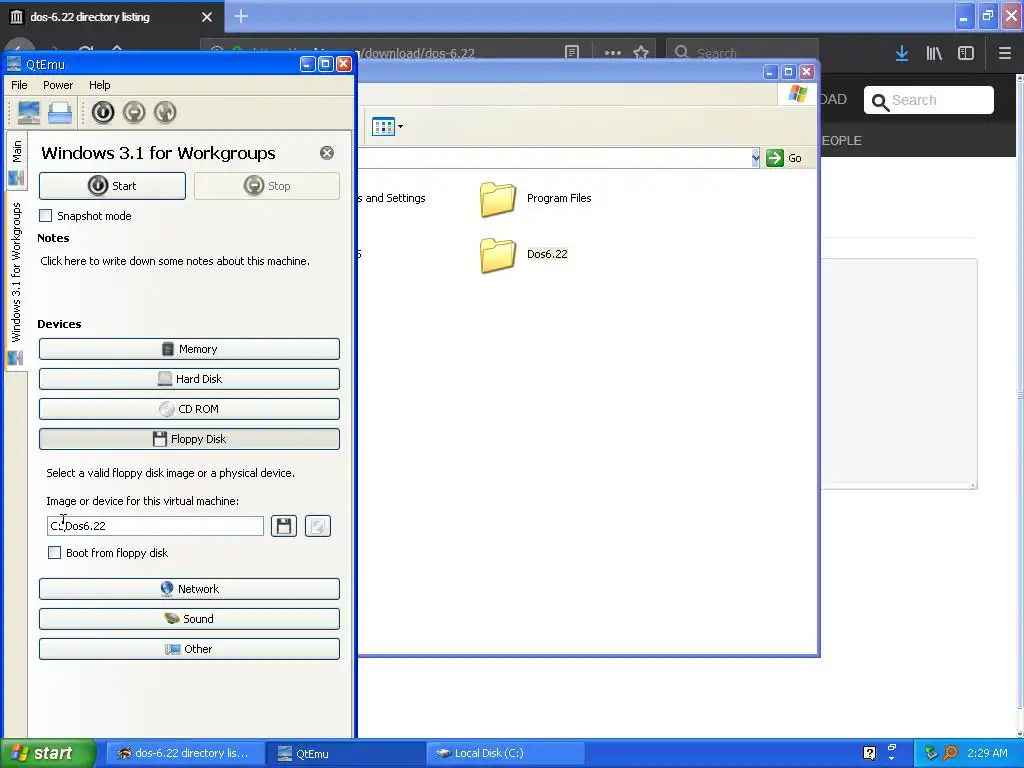1024x768 pixels.
Task: Expand the Hard Disk device section
Action: 189,379
